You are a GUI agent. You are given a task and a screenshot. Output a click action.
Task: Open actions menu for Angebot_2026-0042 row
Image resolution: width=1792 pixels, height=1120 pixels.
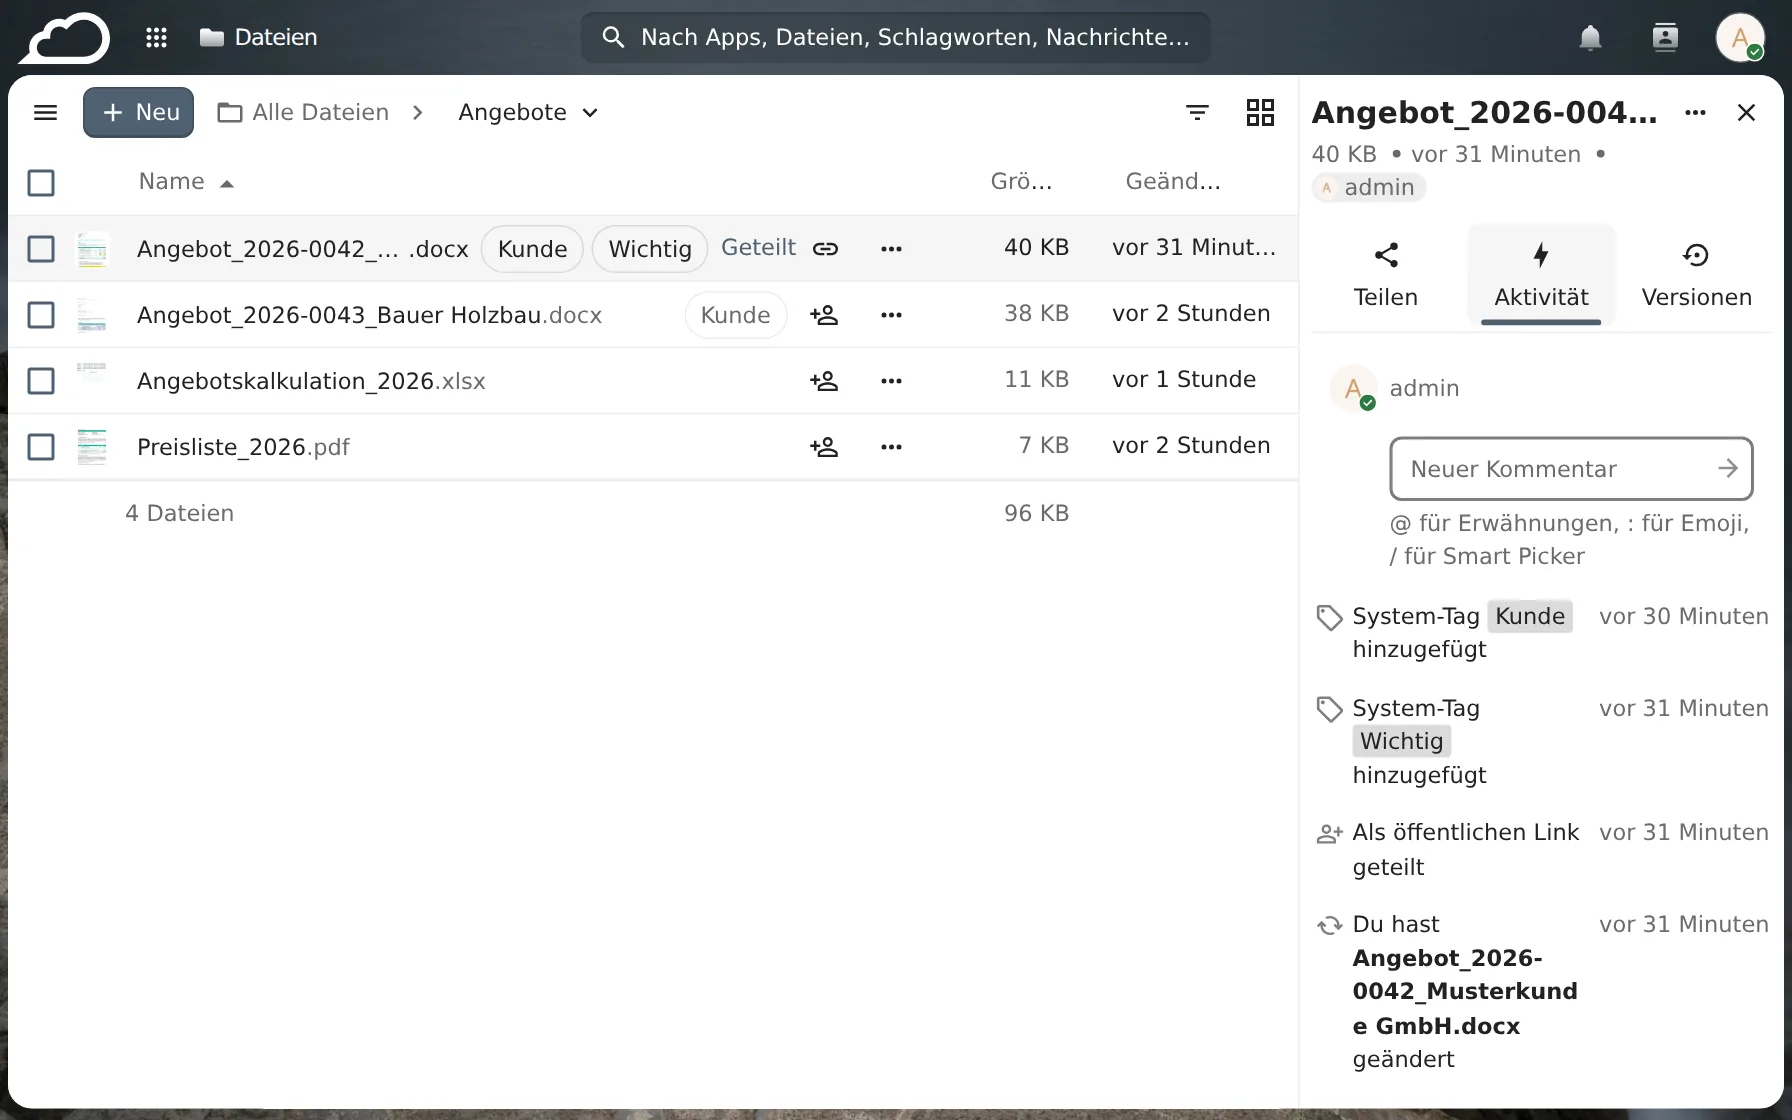tap(891, 248)
